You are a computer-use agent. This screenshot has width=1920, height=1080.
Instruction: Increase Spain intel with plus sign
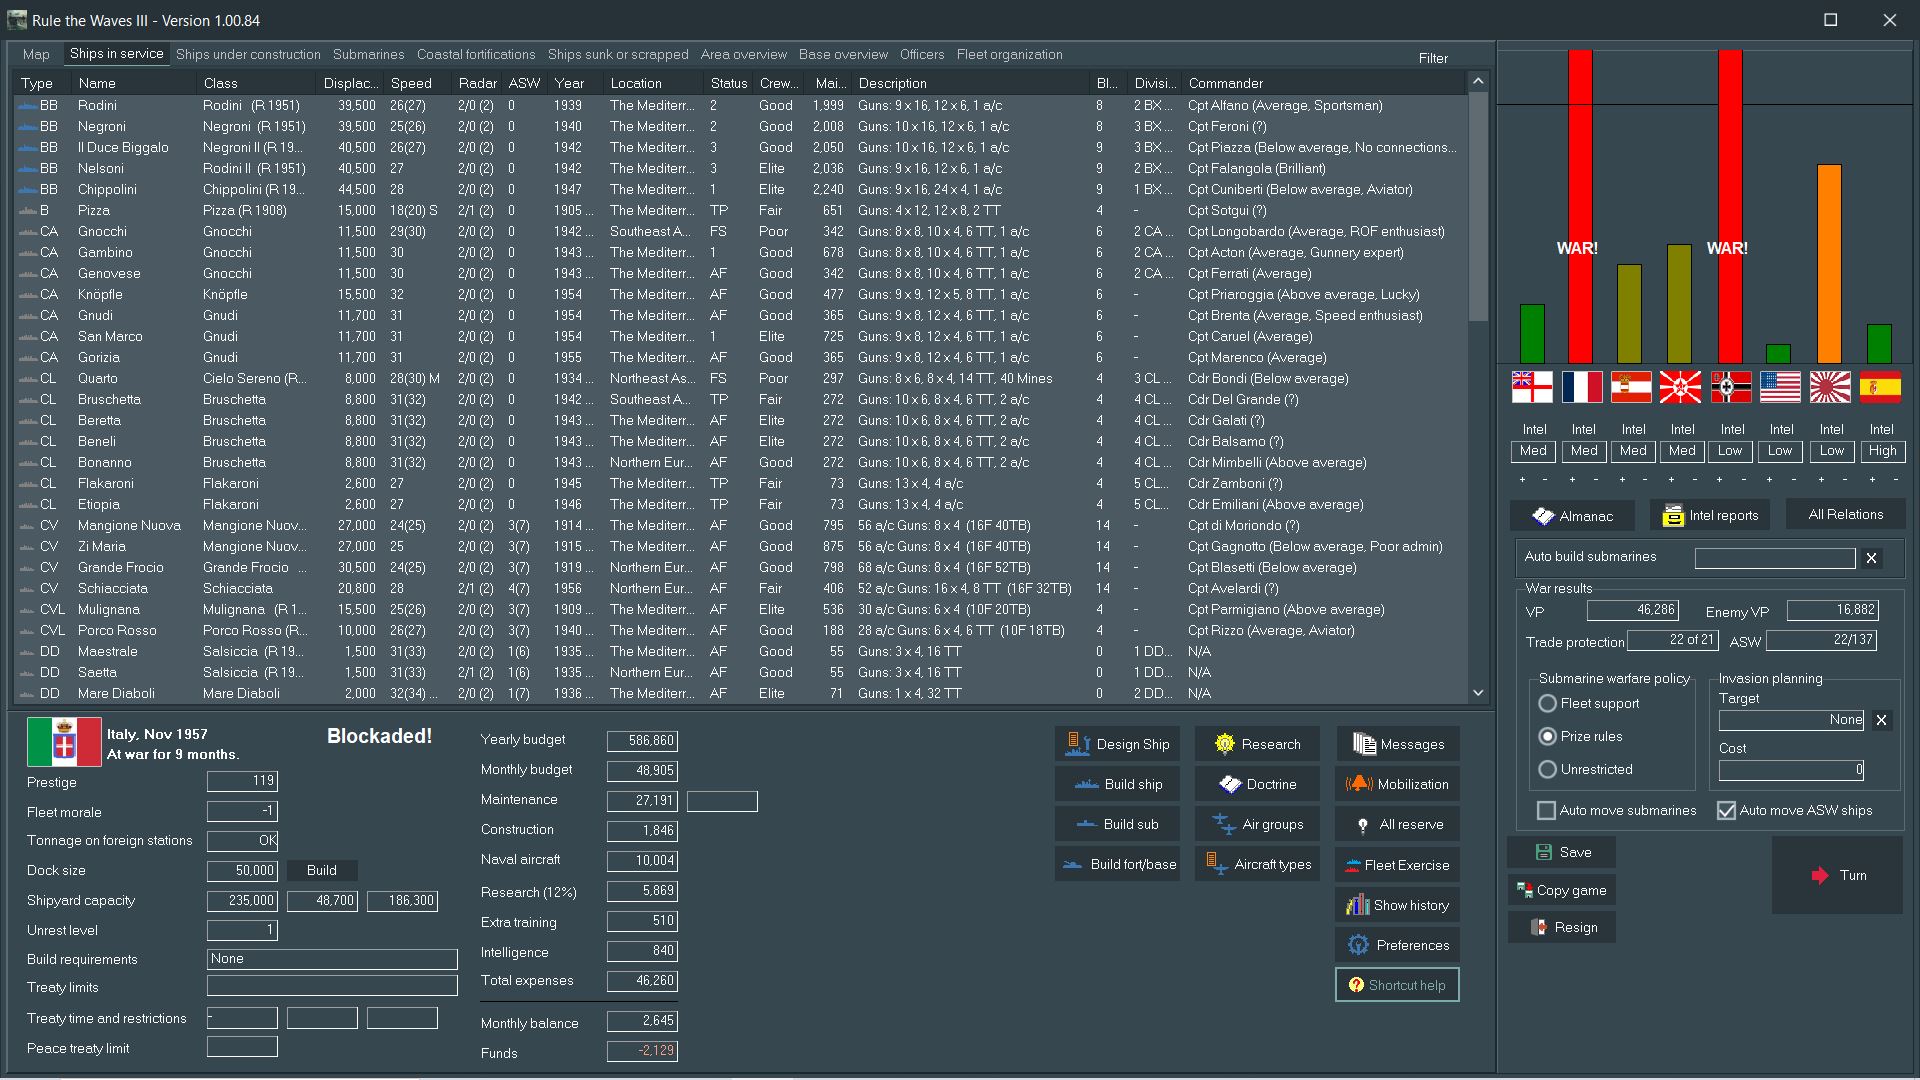coord(1871,480)
